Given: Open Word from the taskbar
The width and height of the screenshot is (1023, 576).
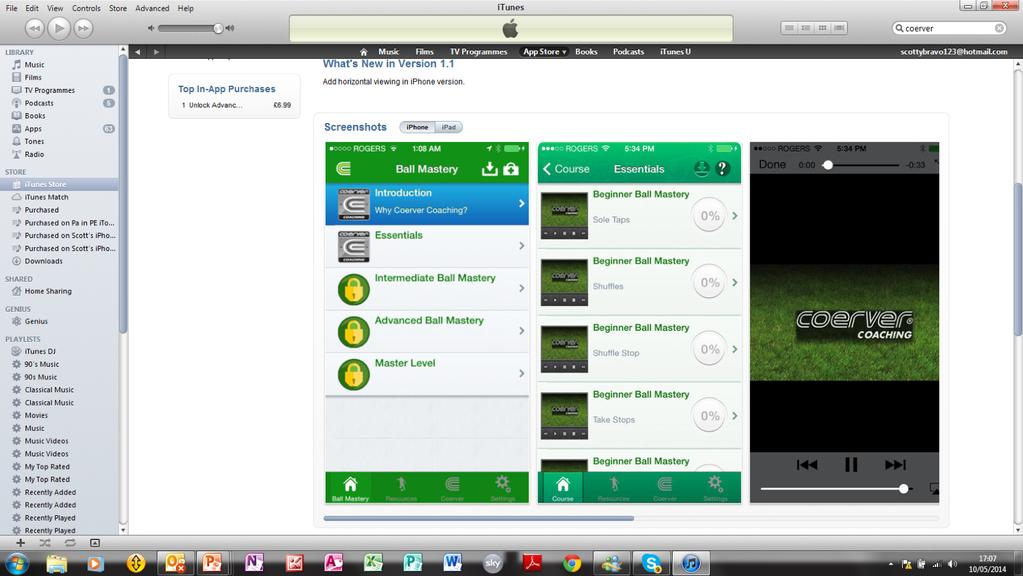Looking at the screenshot, I should click(x=452, y=563).
